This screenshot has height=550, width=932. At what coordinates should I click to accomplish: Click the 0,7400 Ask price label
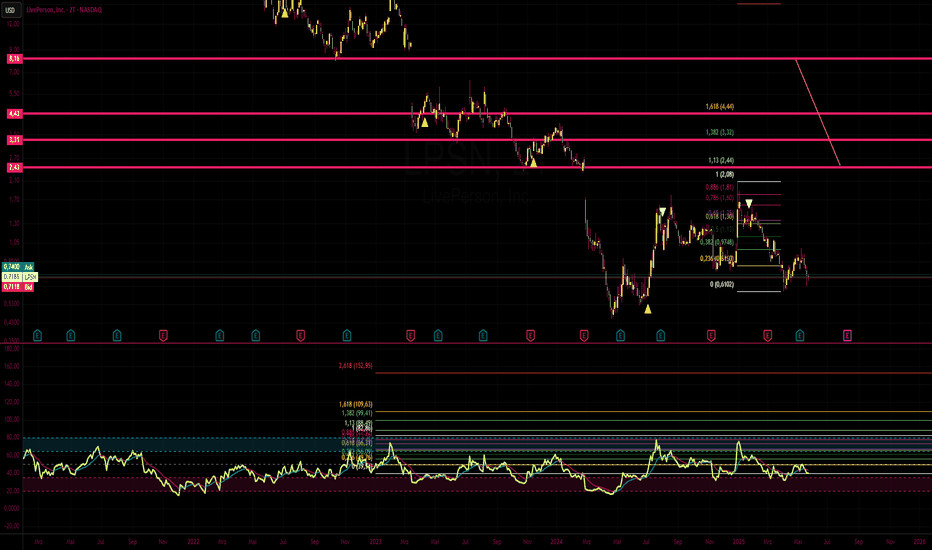18,267
